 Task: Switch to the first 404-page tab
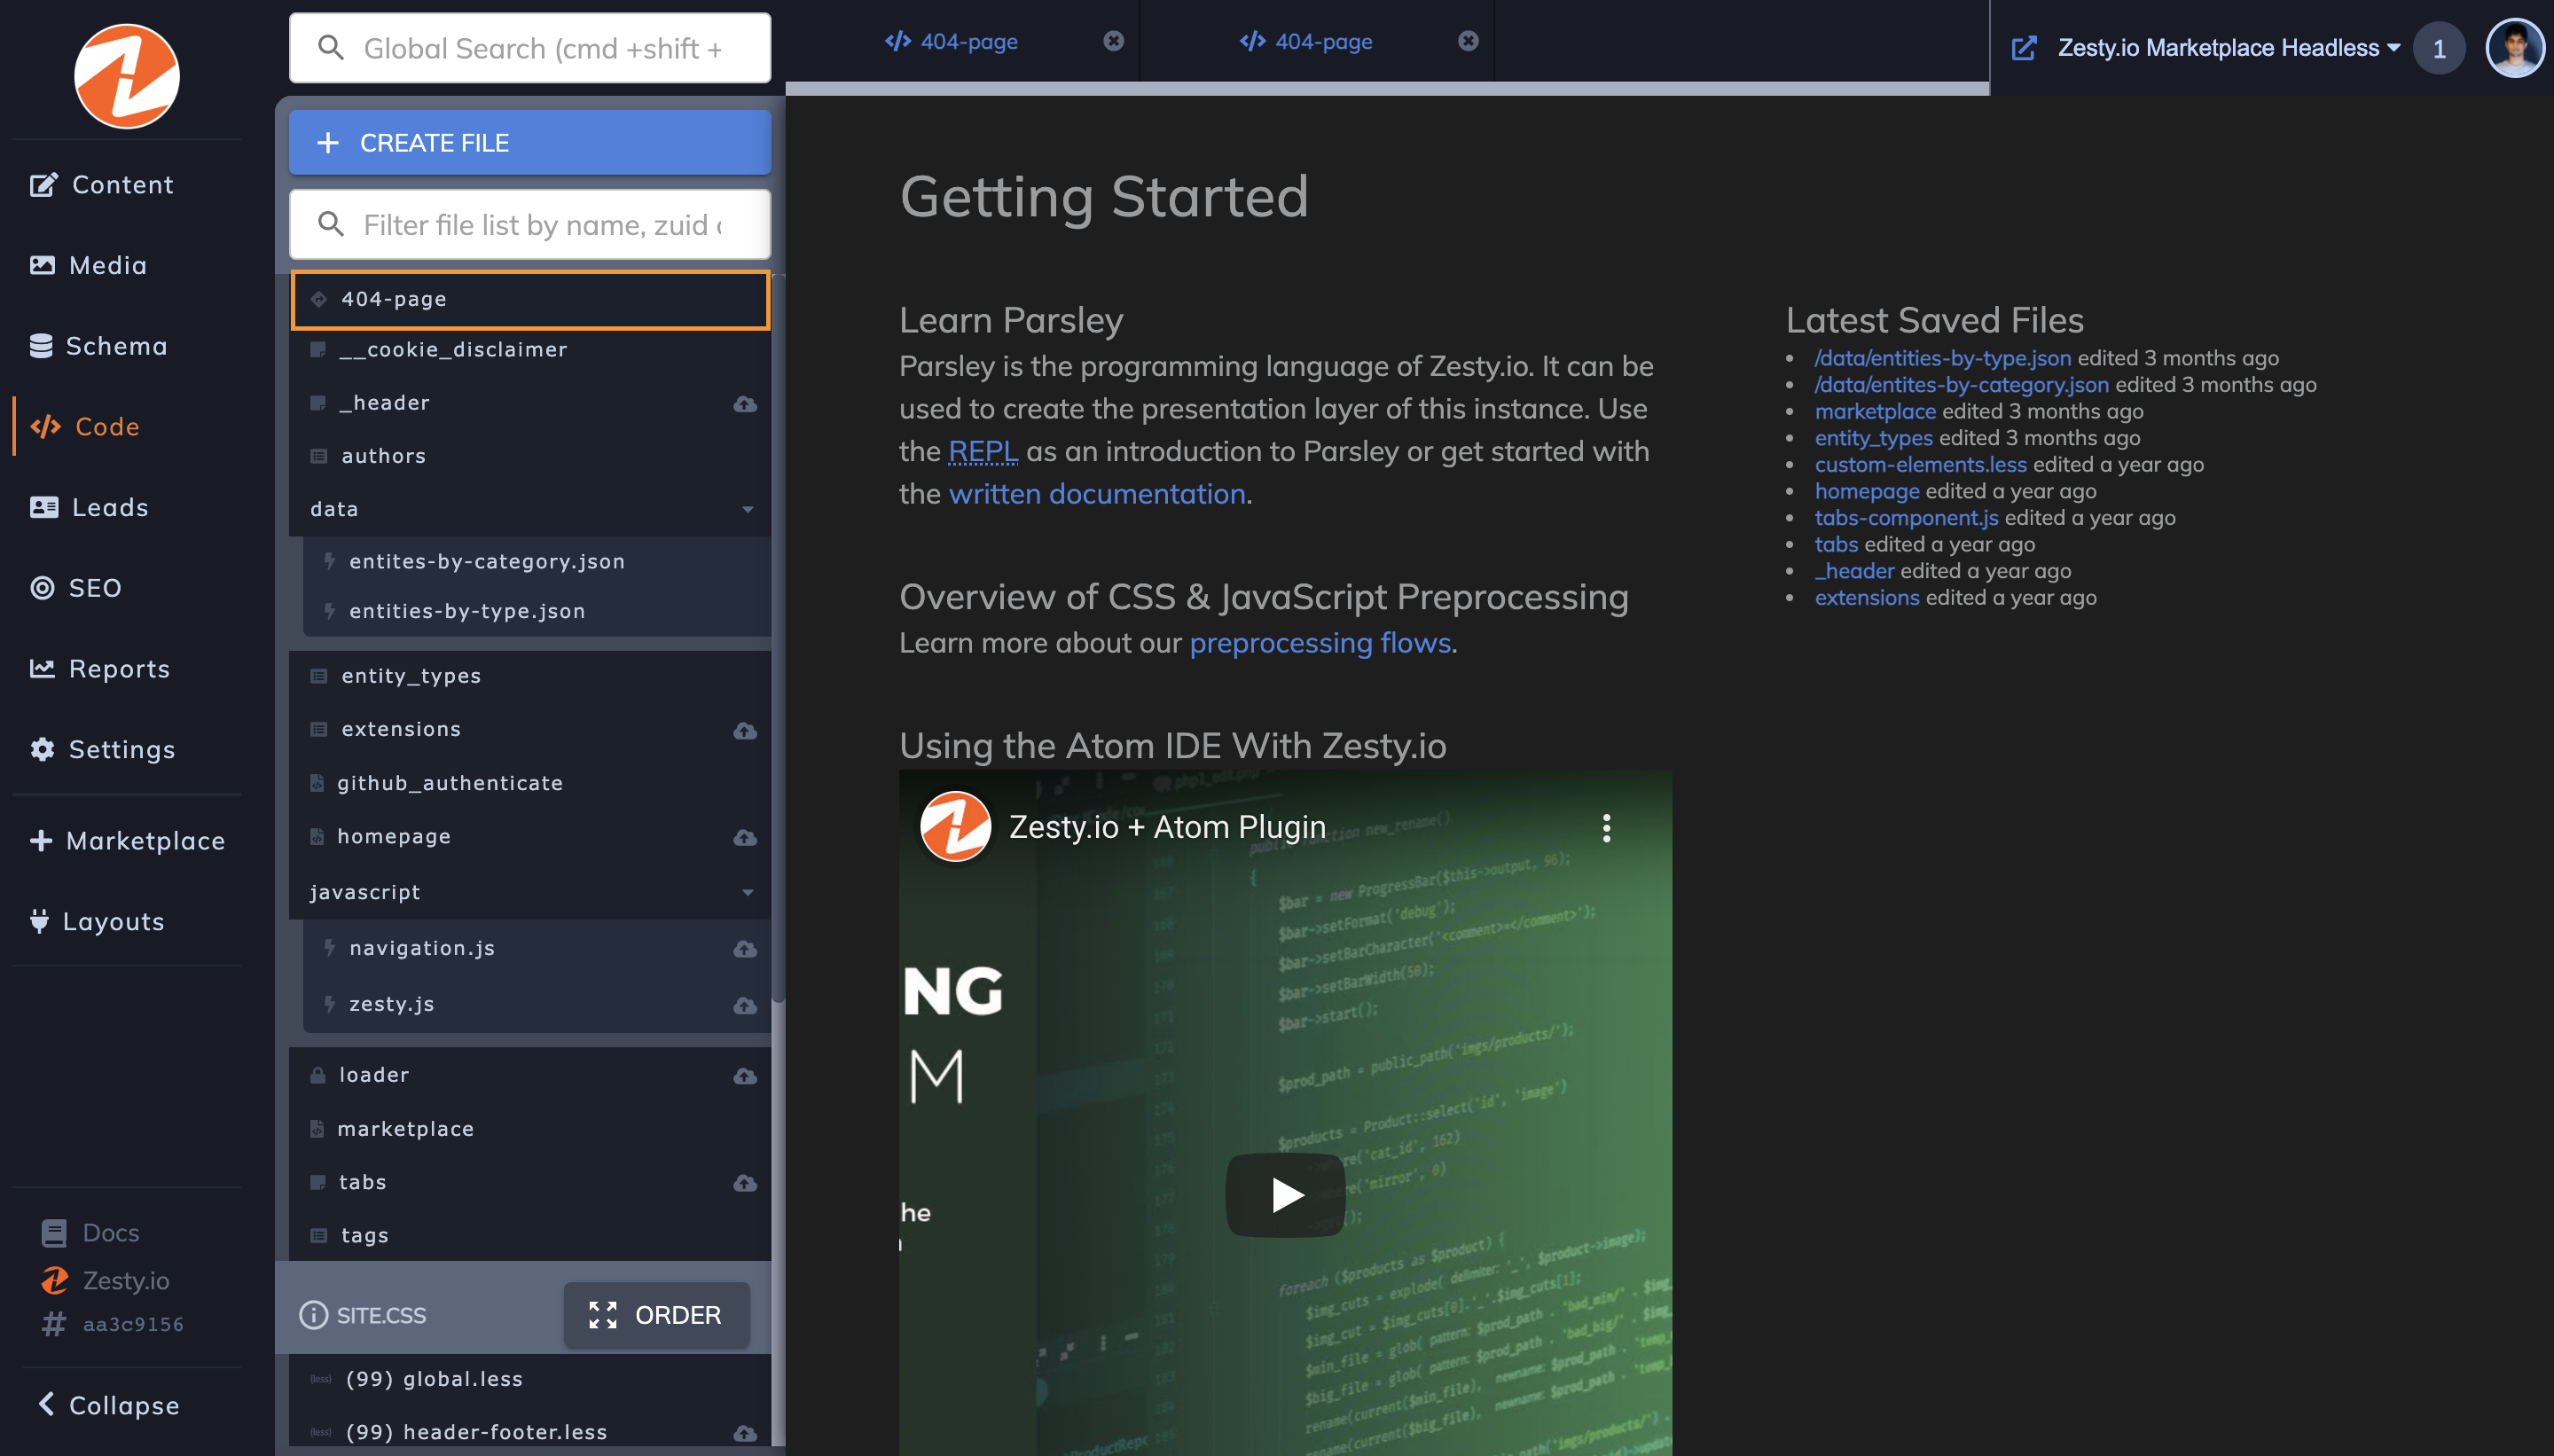(x=951, y=41)
